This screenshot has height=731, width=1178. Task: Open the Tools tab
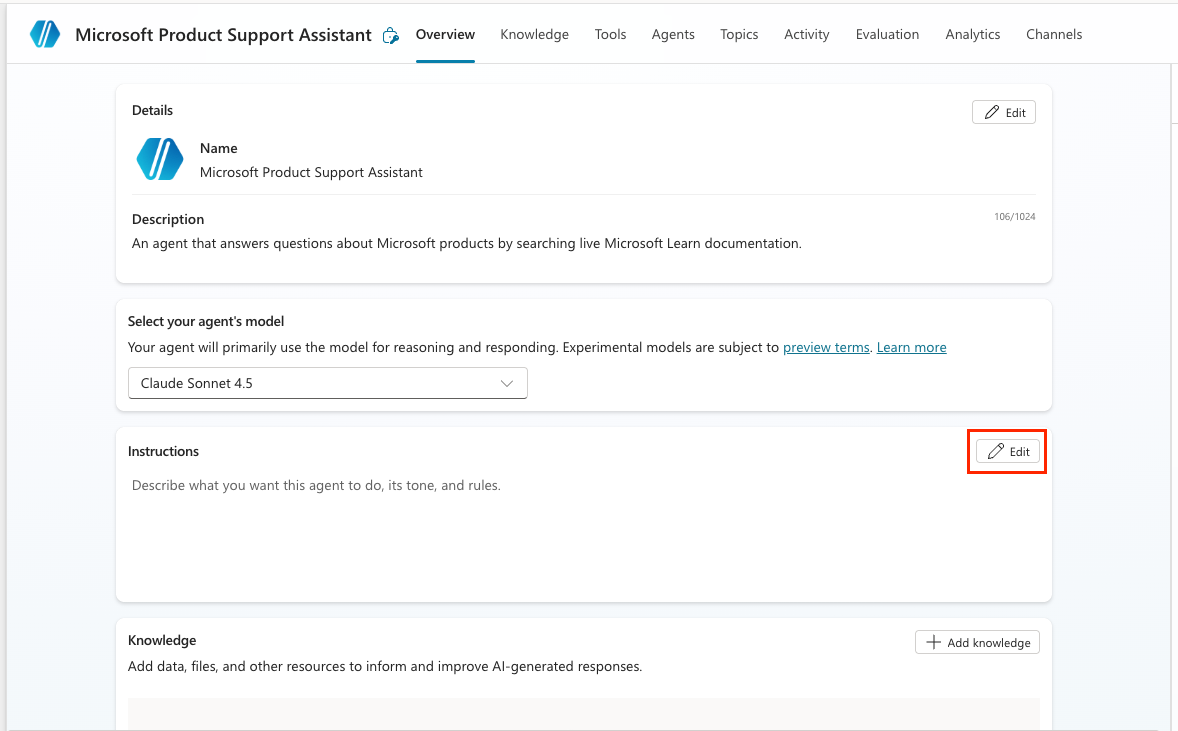click(x=610, y=34)
